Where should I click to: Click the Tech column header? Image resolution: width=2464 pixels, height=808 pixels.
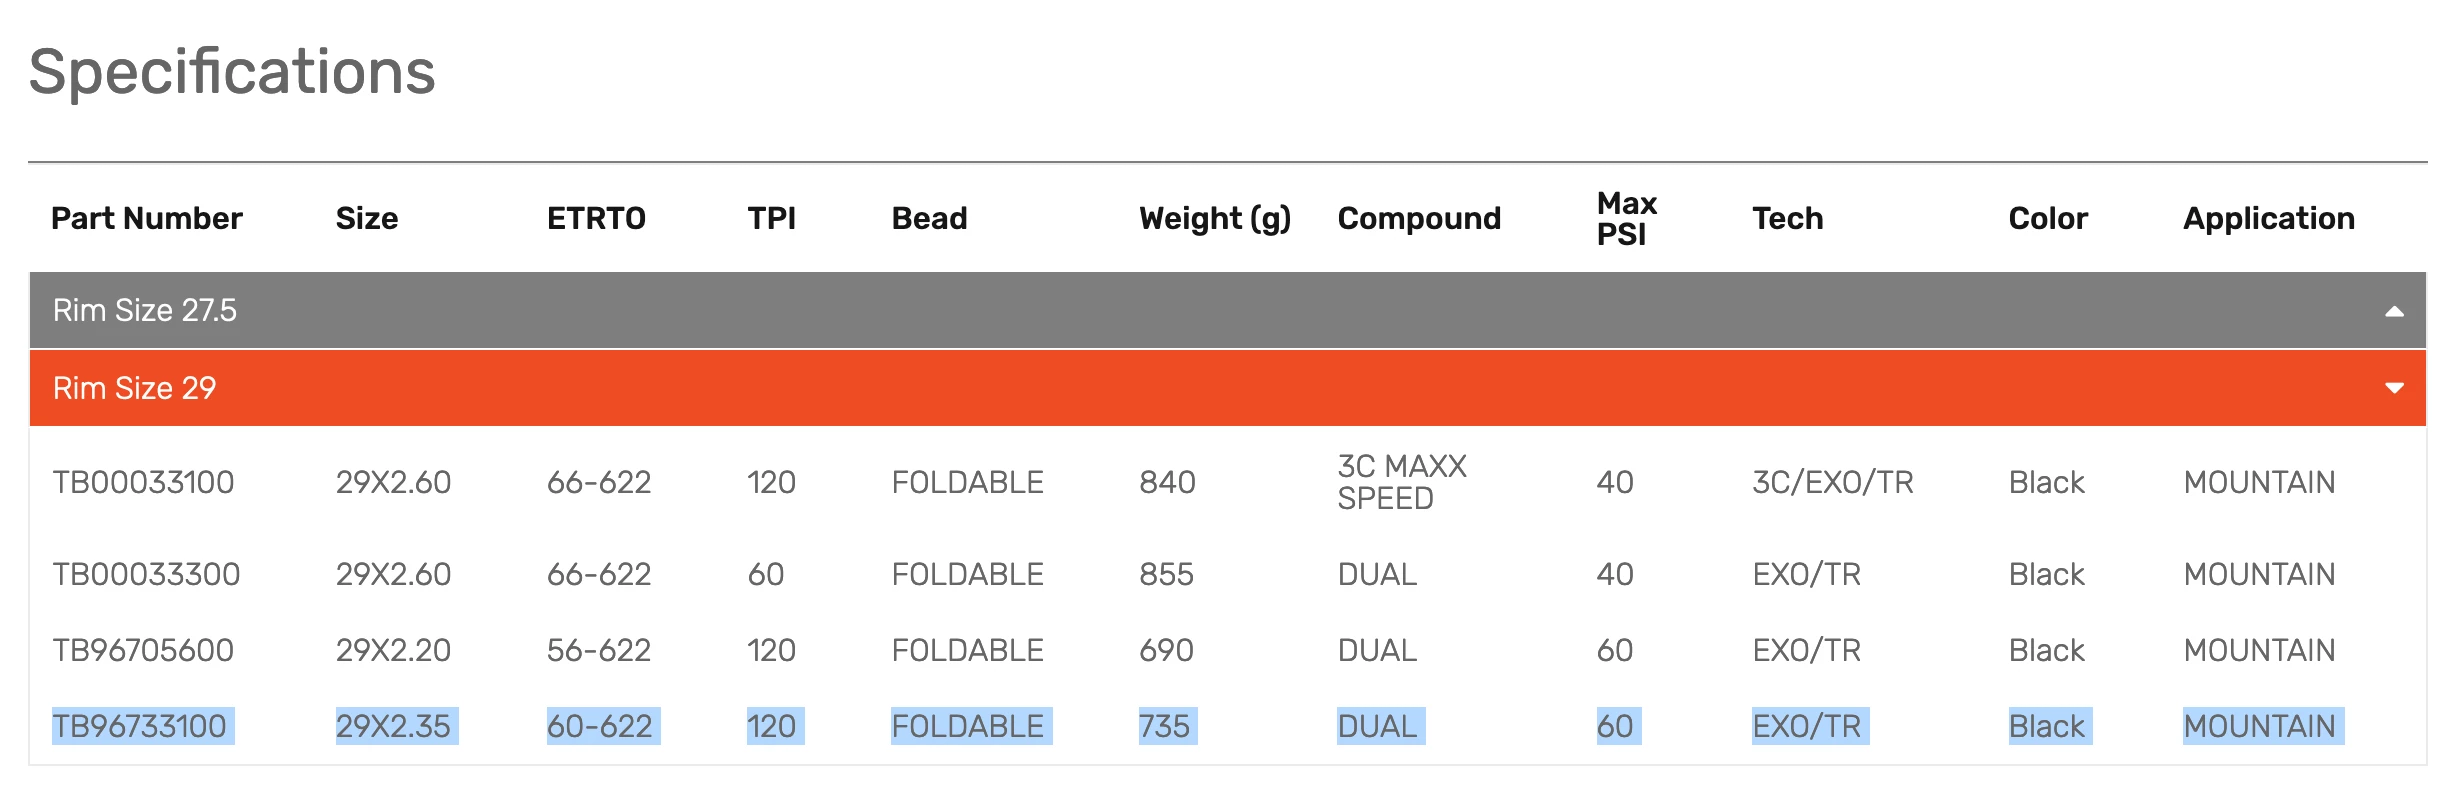click(1788, 218)
